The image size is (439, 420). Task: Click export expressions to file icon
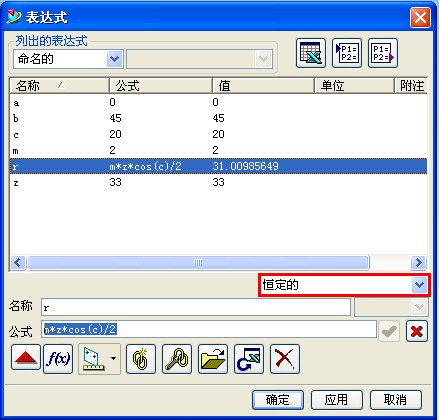(x=383, y=53)
